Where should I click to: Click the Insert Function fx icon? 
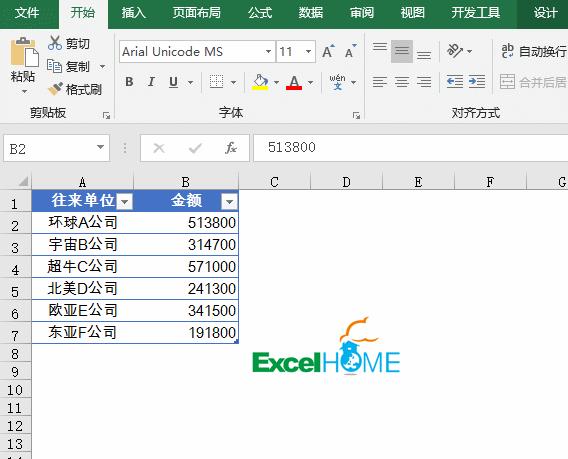click(231, 148)
